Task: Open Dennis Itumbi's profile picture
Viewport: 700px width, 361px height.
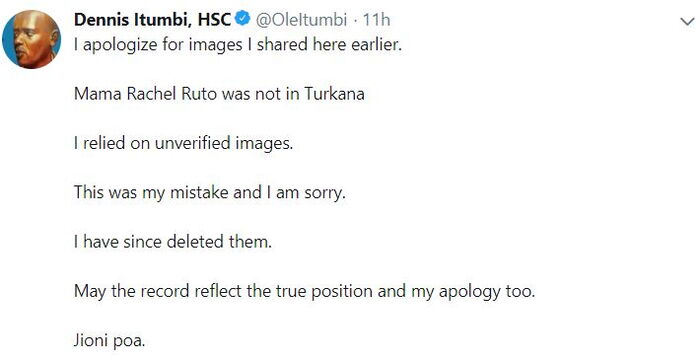Action: tap(31, 39)
